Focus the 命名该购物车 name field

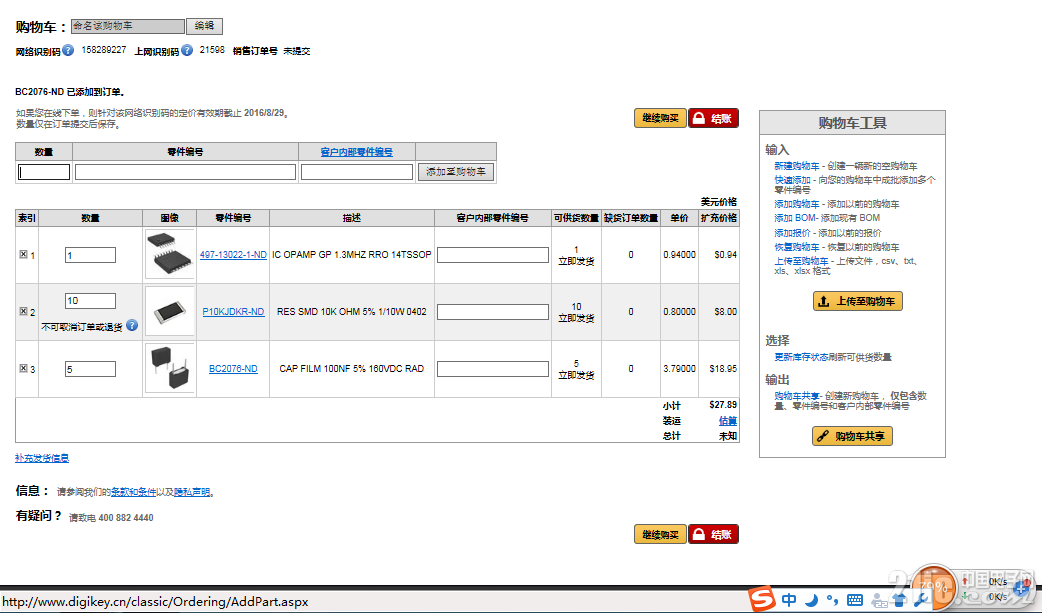click(x=128, y=26)
